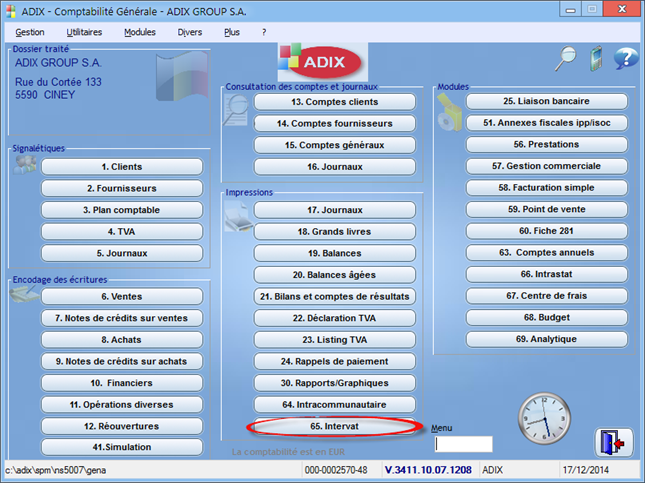Consult 15. Comptes généraux
The height and width of the screenshot is (483, 645).
point(335,145)
